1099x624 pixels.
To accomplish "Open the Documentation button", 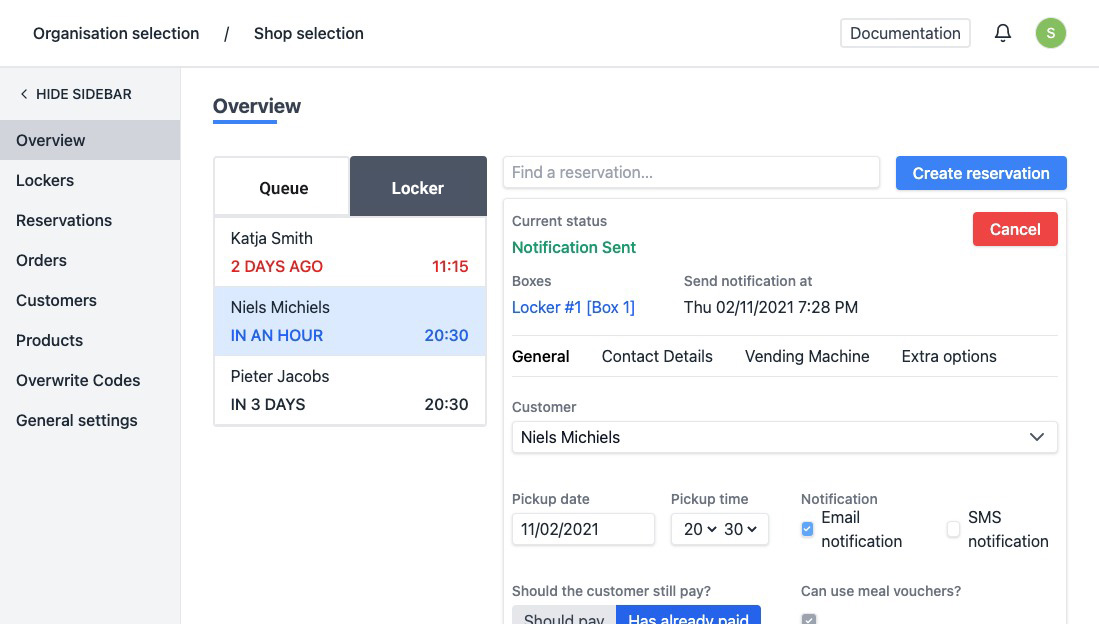I will click(904, 33).
